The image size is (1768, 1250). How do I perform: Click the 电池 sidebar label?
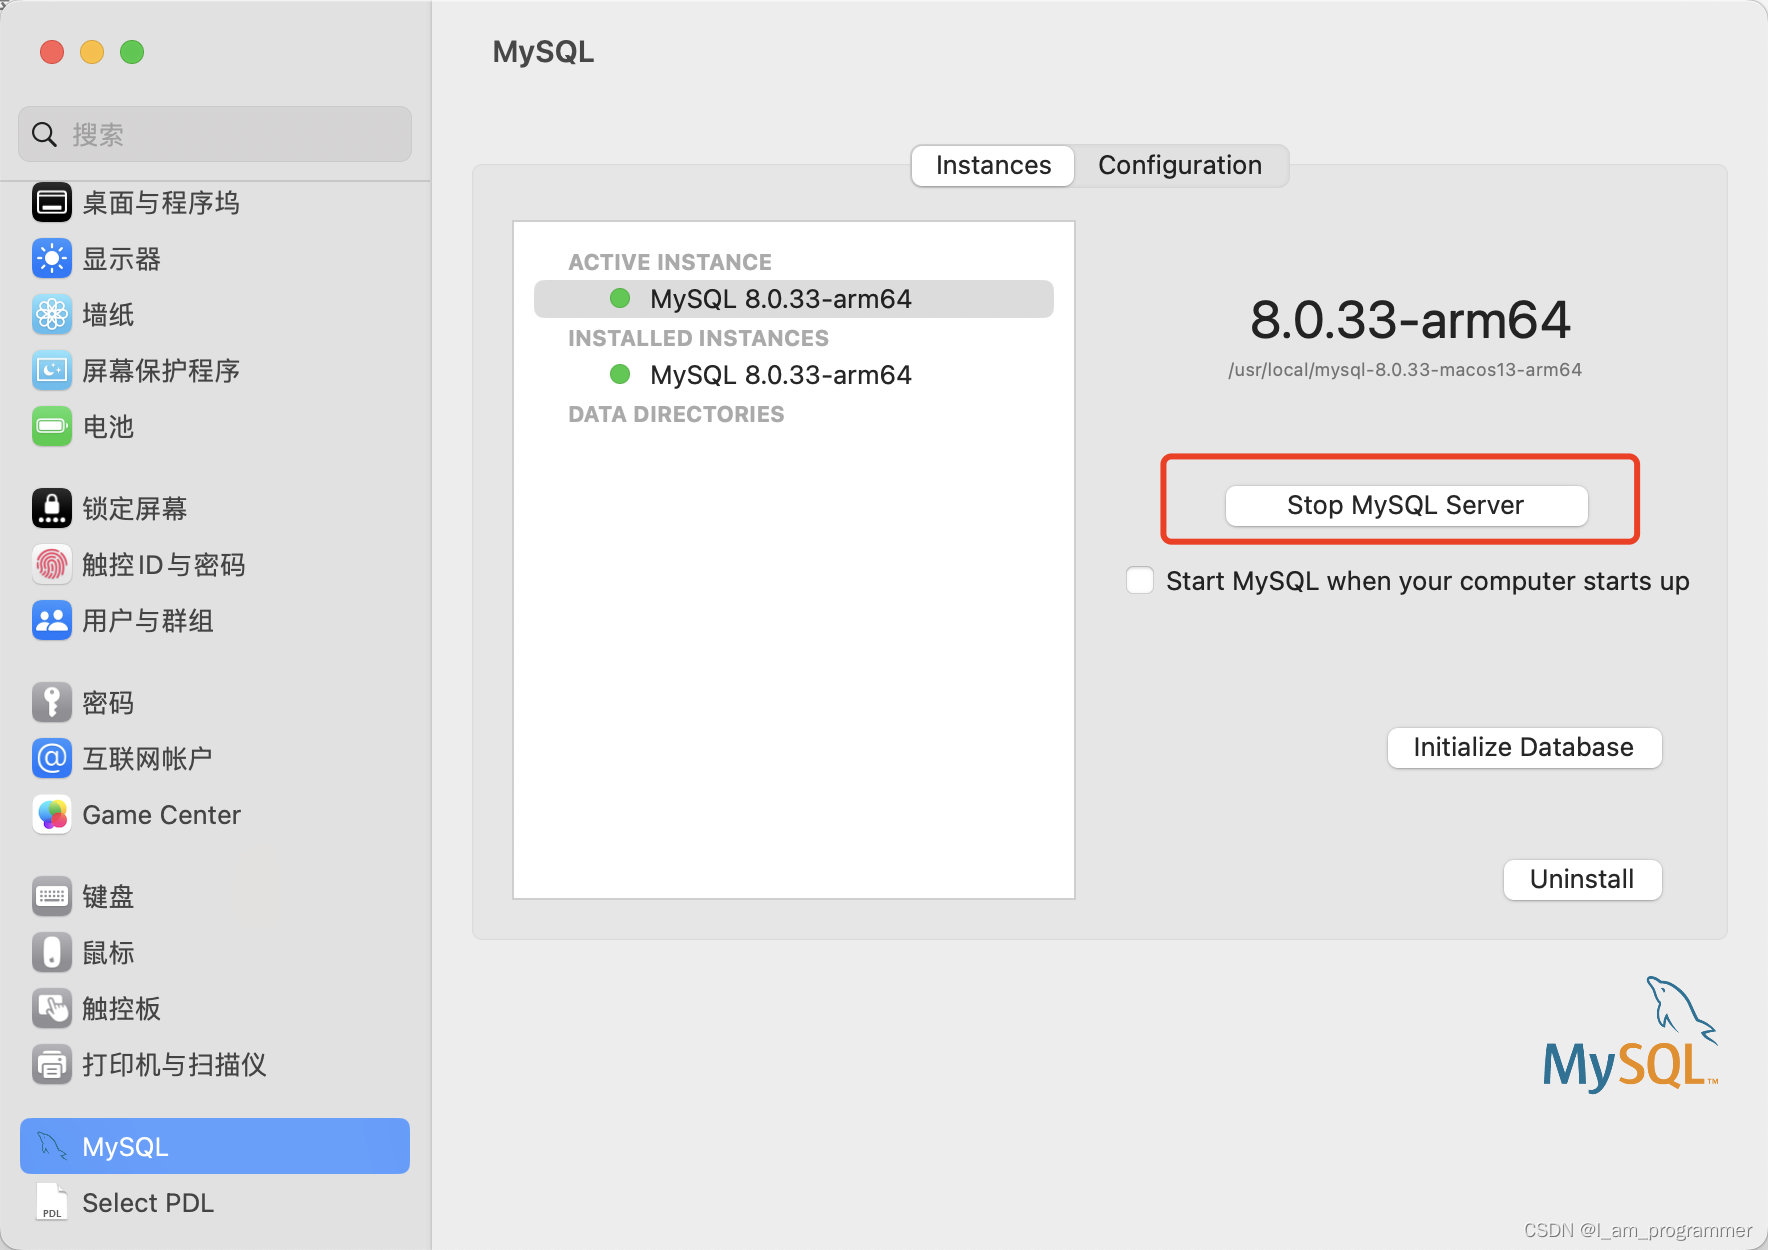coord(108,427)
